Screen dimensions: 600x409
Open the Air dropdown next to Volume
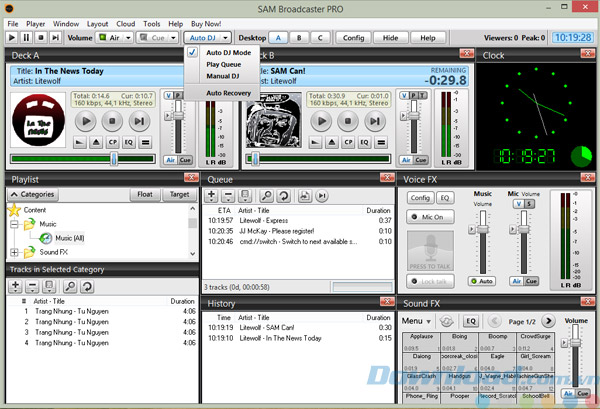113,38
